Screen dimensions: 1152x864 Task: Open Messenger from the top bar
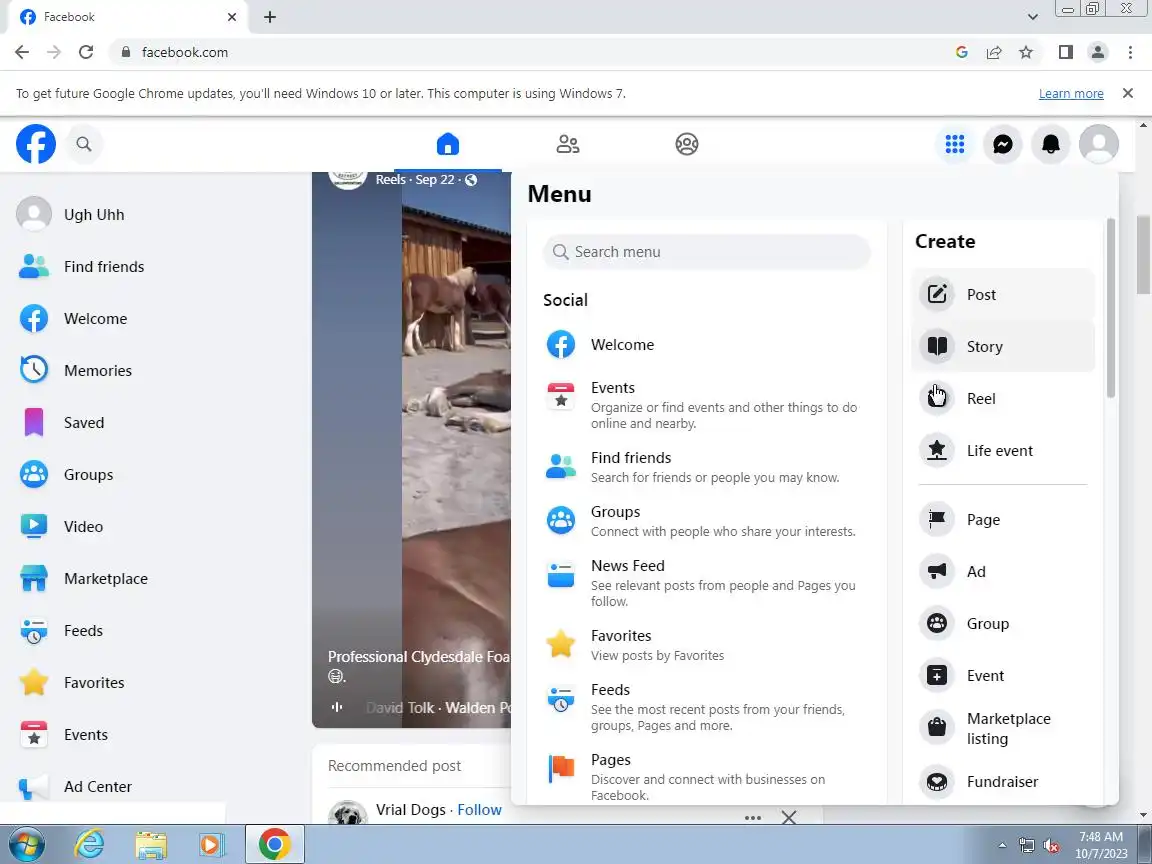pos(1002,144)
